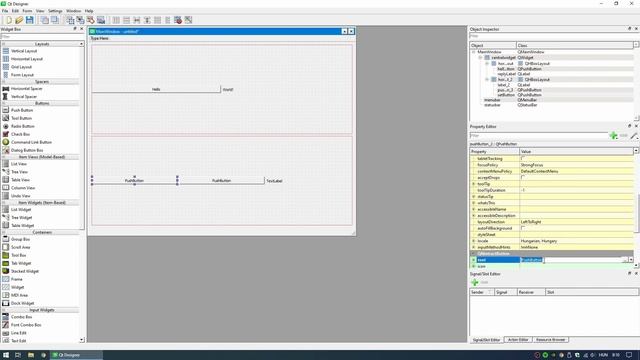Select the statusbar row in Object Inspector
Screen dimensions: 640x360
pos(552,105)
